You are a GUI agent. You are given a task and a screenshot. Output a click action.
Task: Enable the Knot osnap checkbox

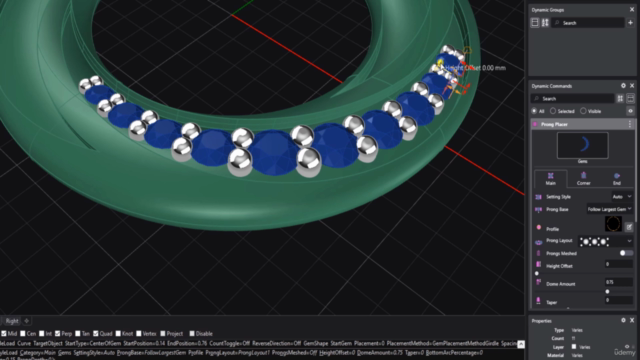point(118,333)
